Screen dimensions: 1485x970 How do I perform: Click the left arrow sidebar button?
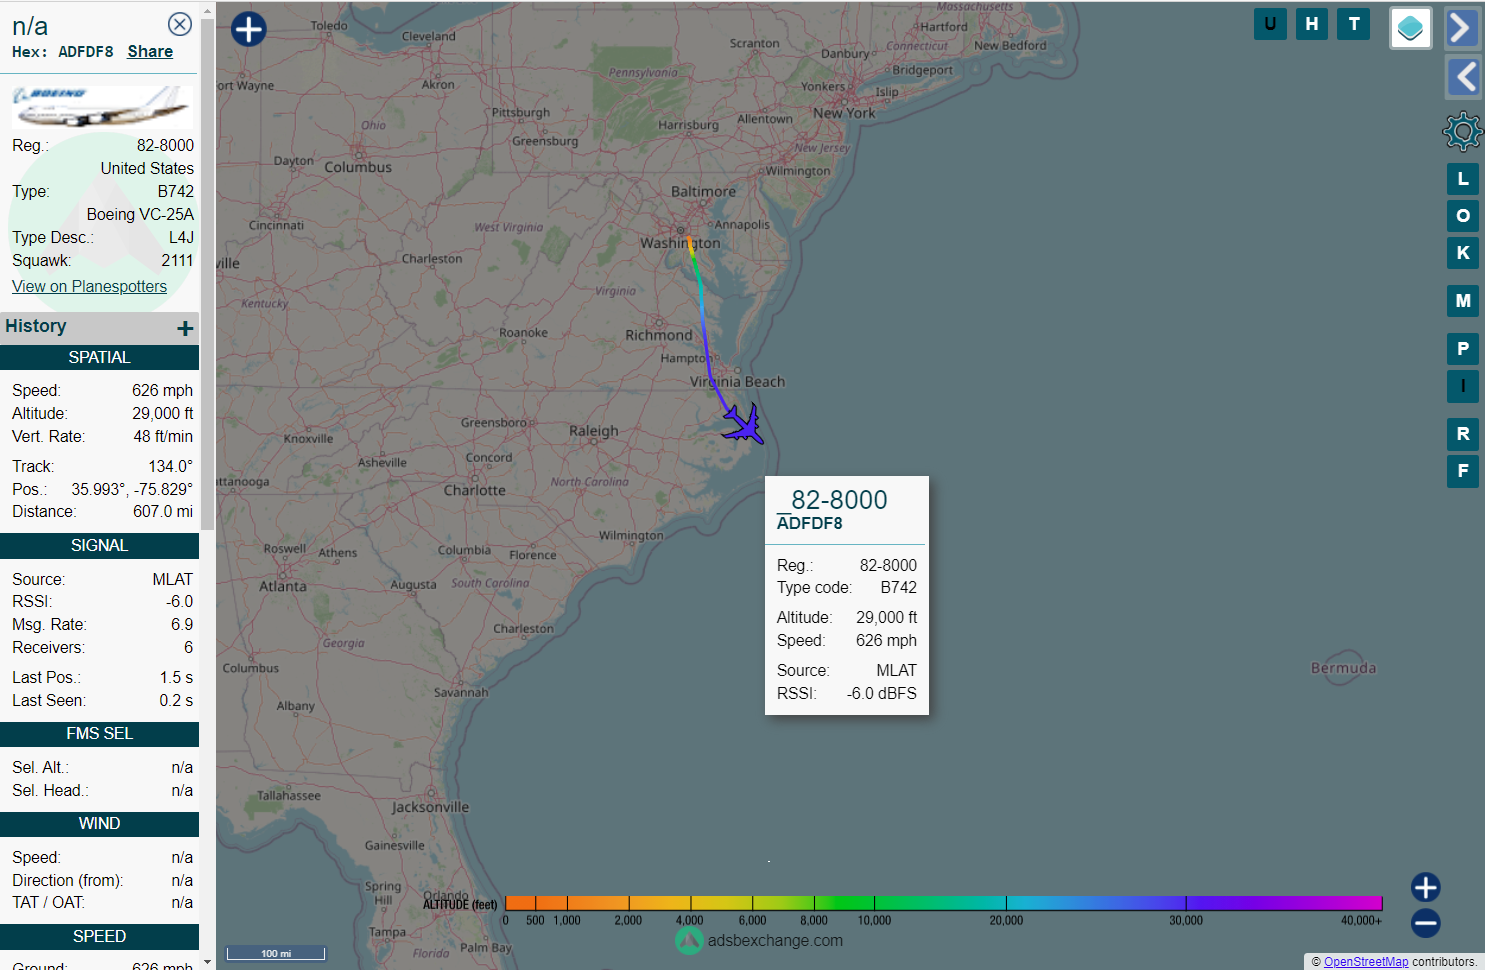1463,77
